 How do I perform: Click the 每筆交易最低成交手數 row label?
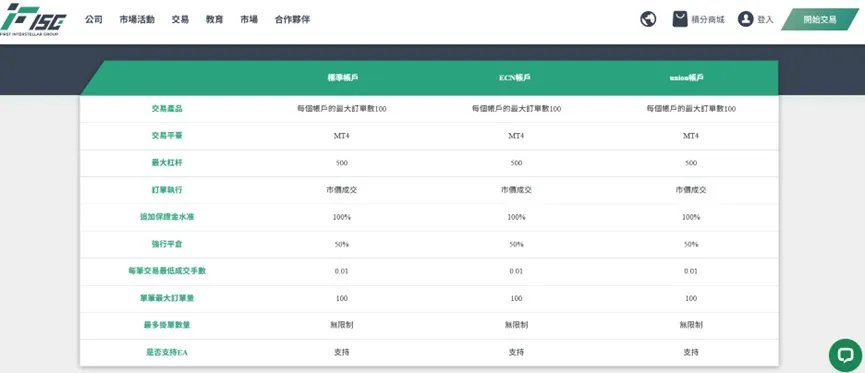[167, 271]
